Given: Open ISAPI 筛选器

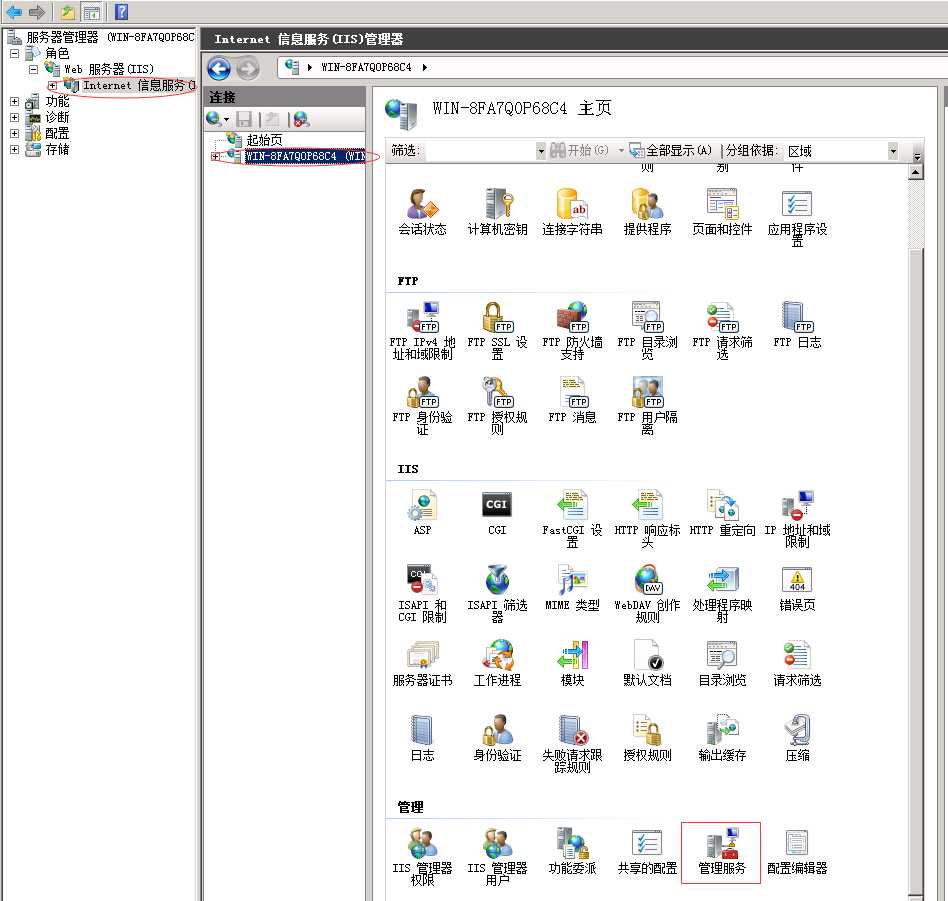Looking at the screenshot, I should coord(497,593).
